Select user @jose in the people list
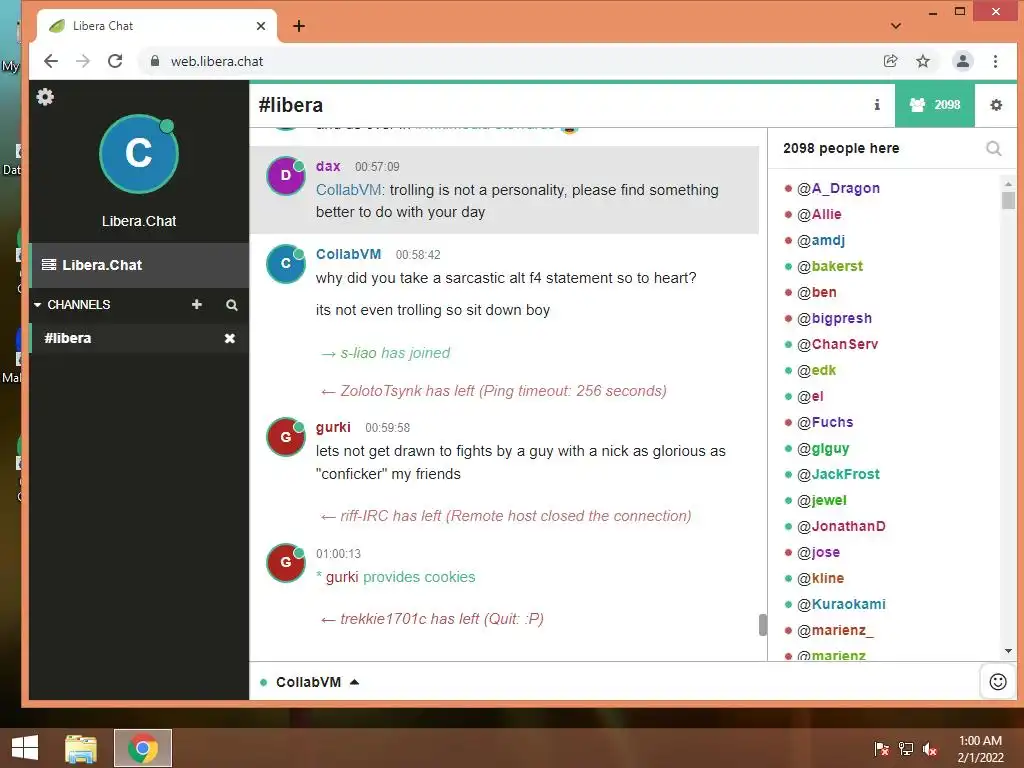The image size is (1024, 768). (x=818, y=552)
